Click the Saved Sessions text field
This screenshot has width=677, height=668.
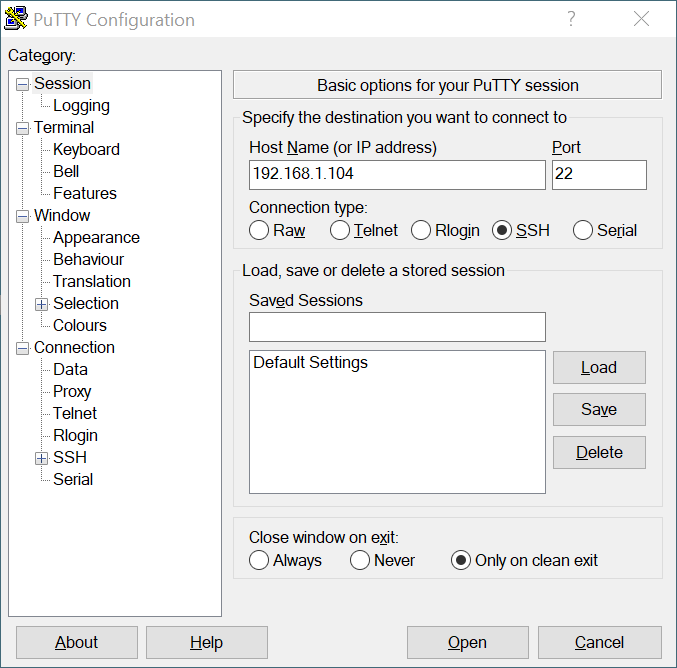tap(397, 327)
